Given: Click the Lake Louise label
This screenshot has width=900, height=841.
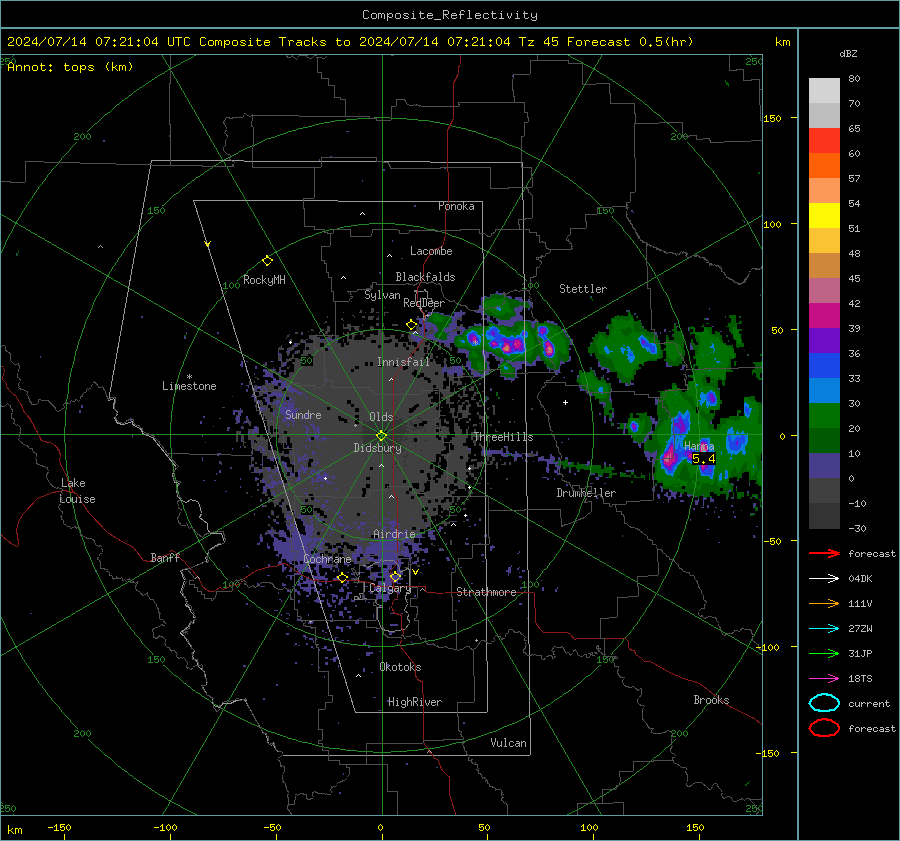Looking at the screenshot, I should click(x=77, y=491).
